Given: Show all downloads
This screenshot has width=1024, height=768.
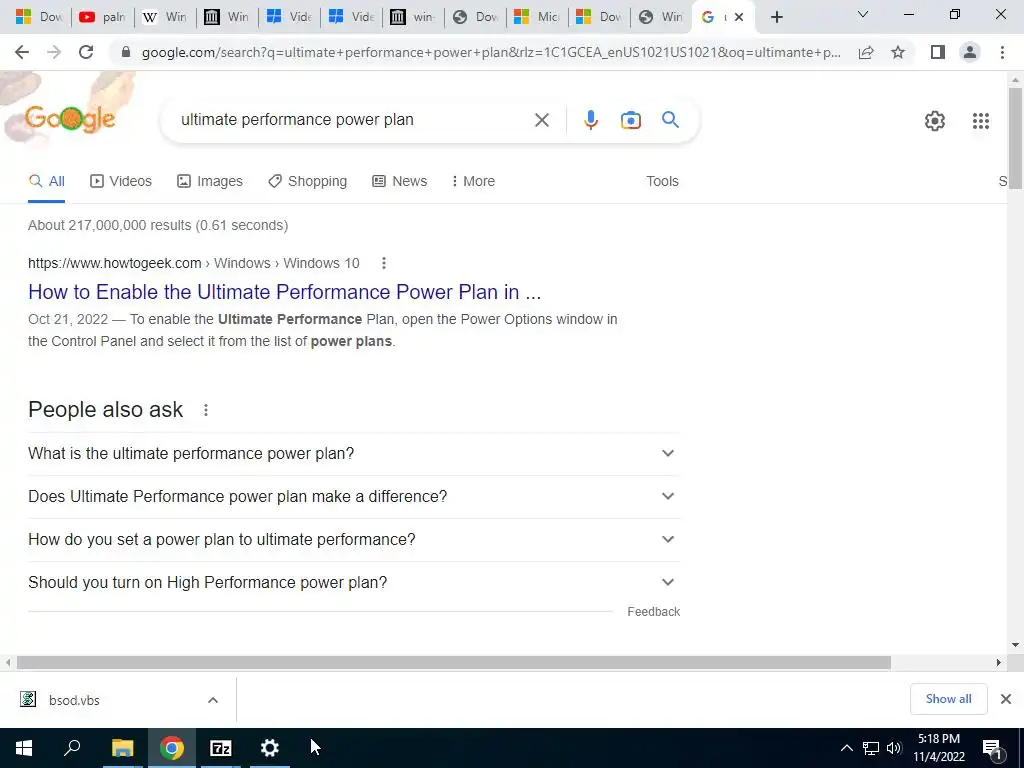Looking at the screenshot, I should click(948, 699).
